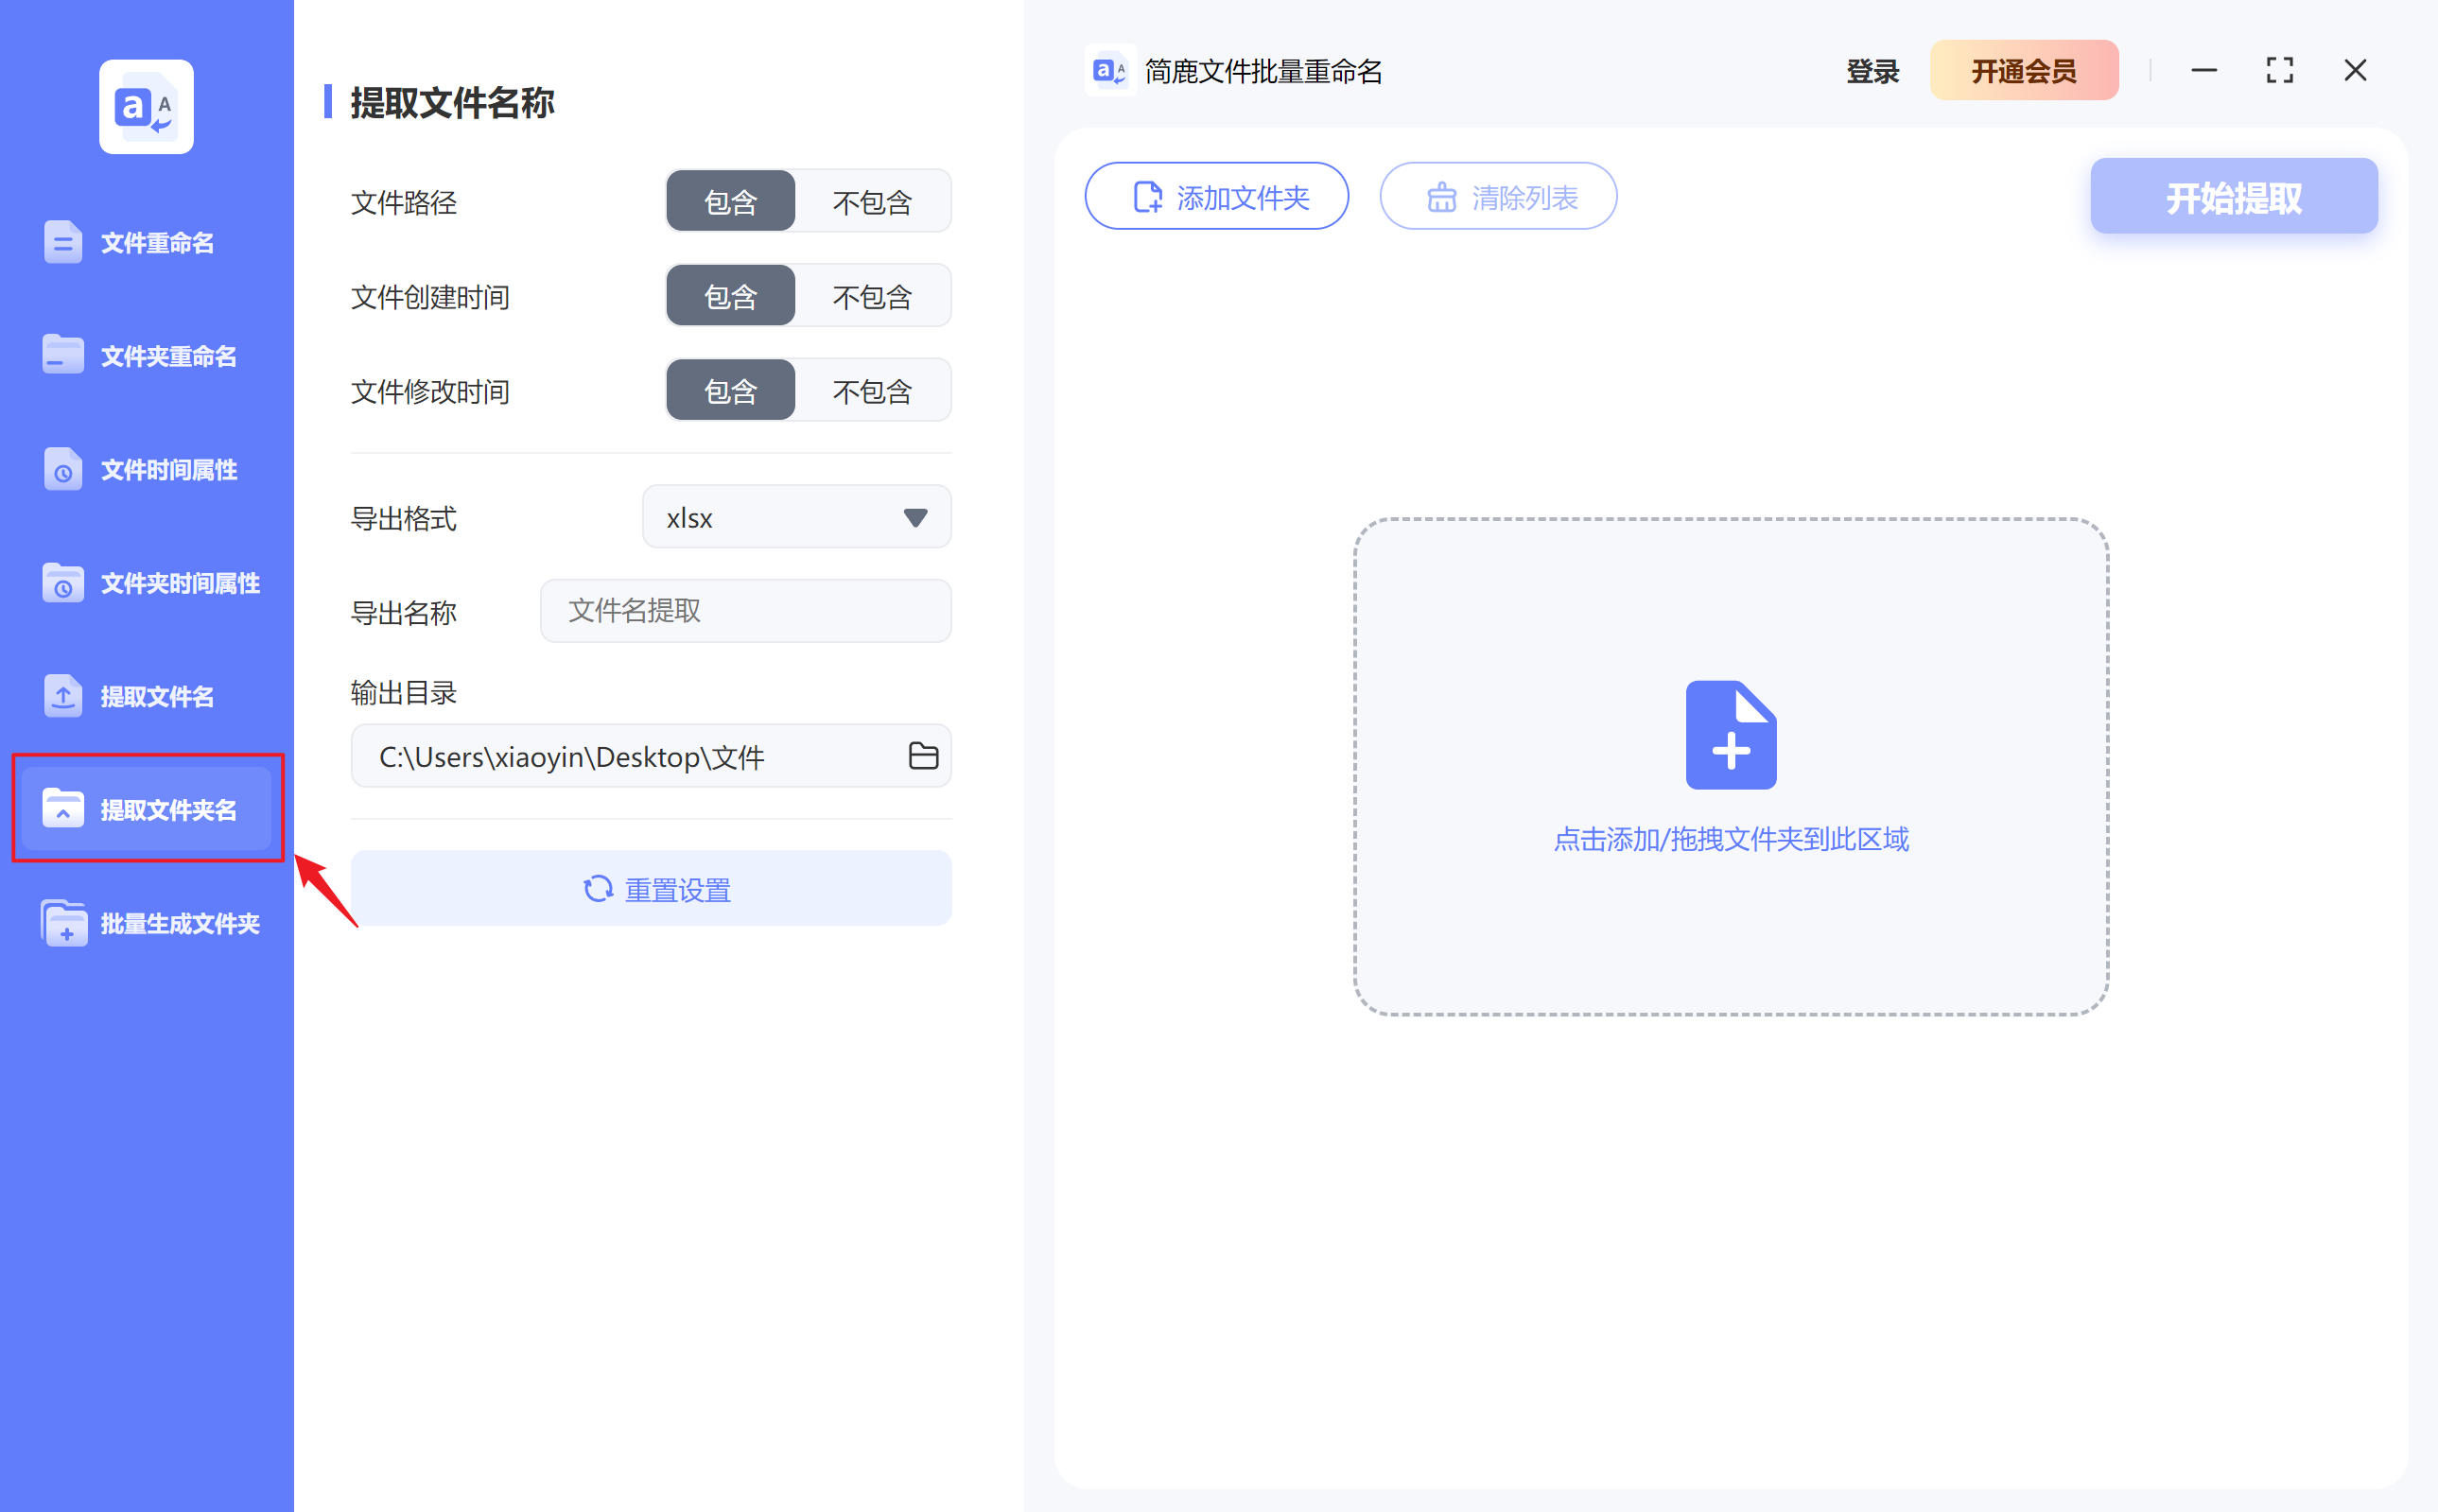Set 文件路径 to 不包含
The height and width of the screenshot is (1512, 2438).
click(871, 201)
